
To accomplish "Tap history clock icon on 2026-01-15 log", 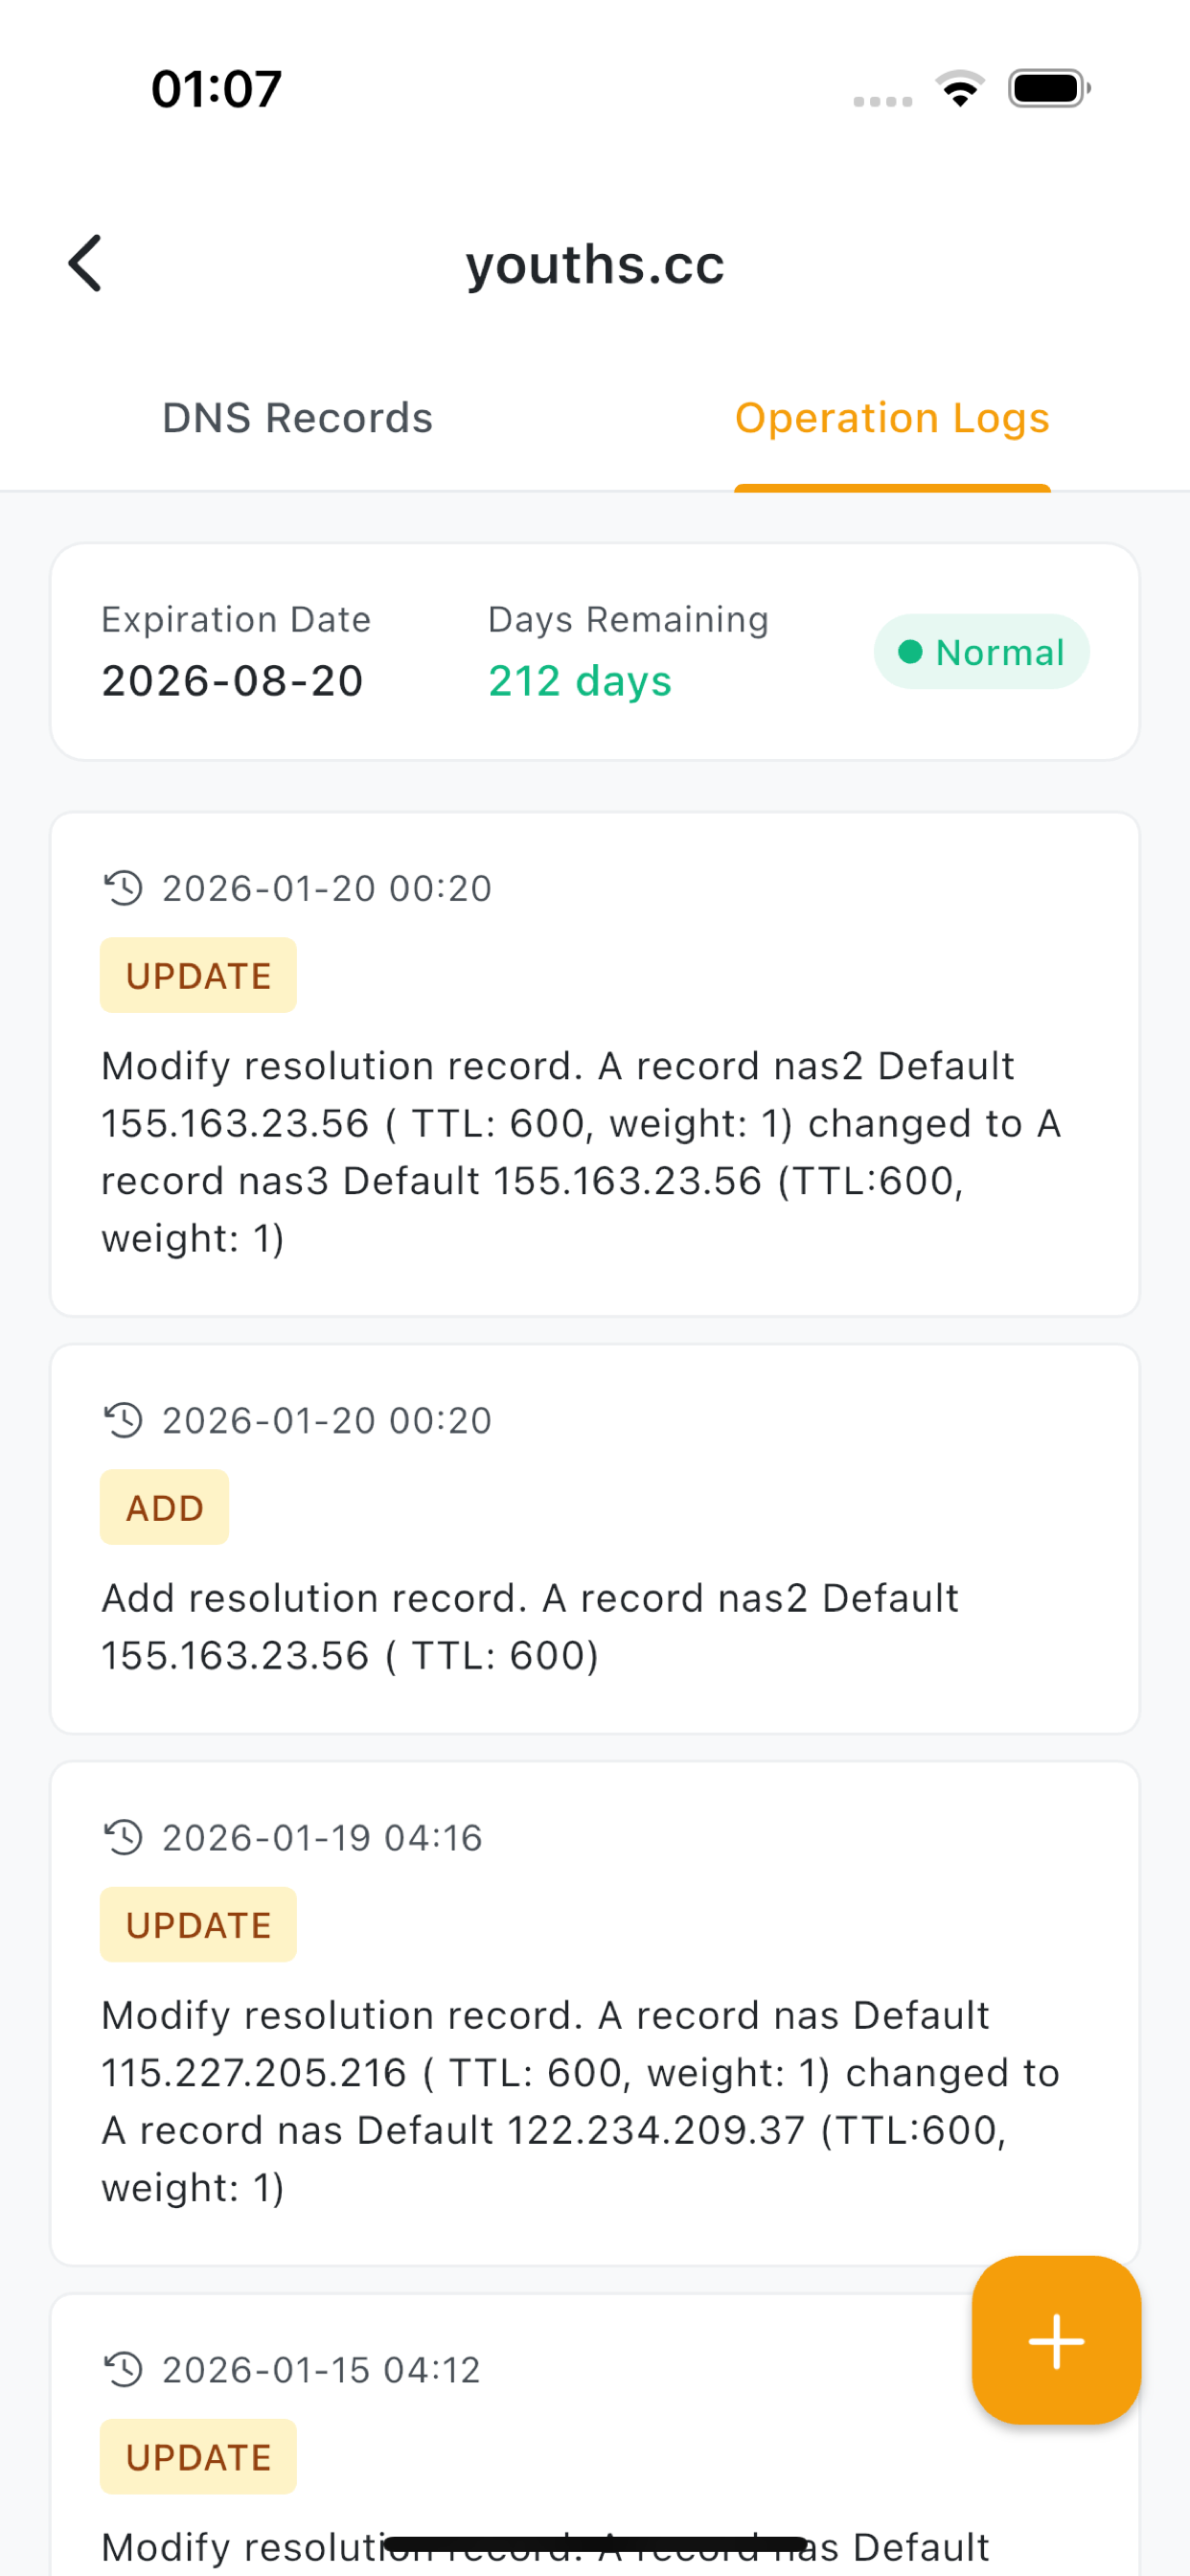I will [124, 2369].
